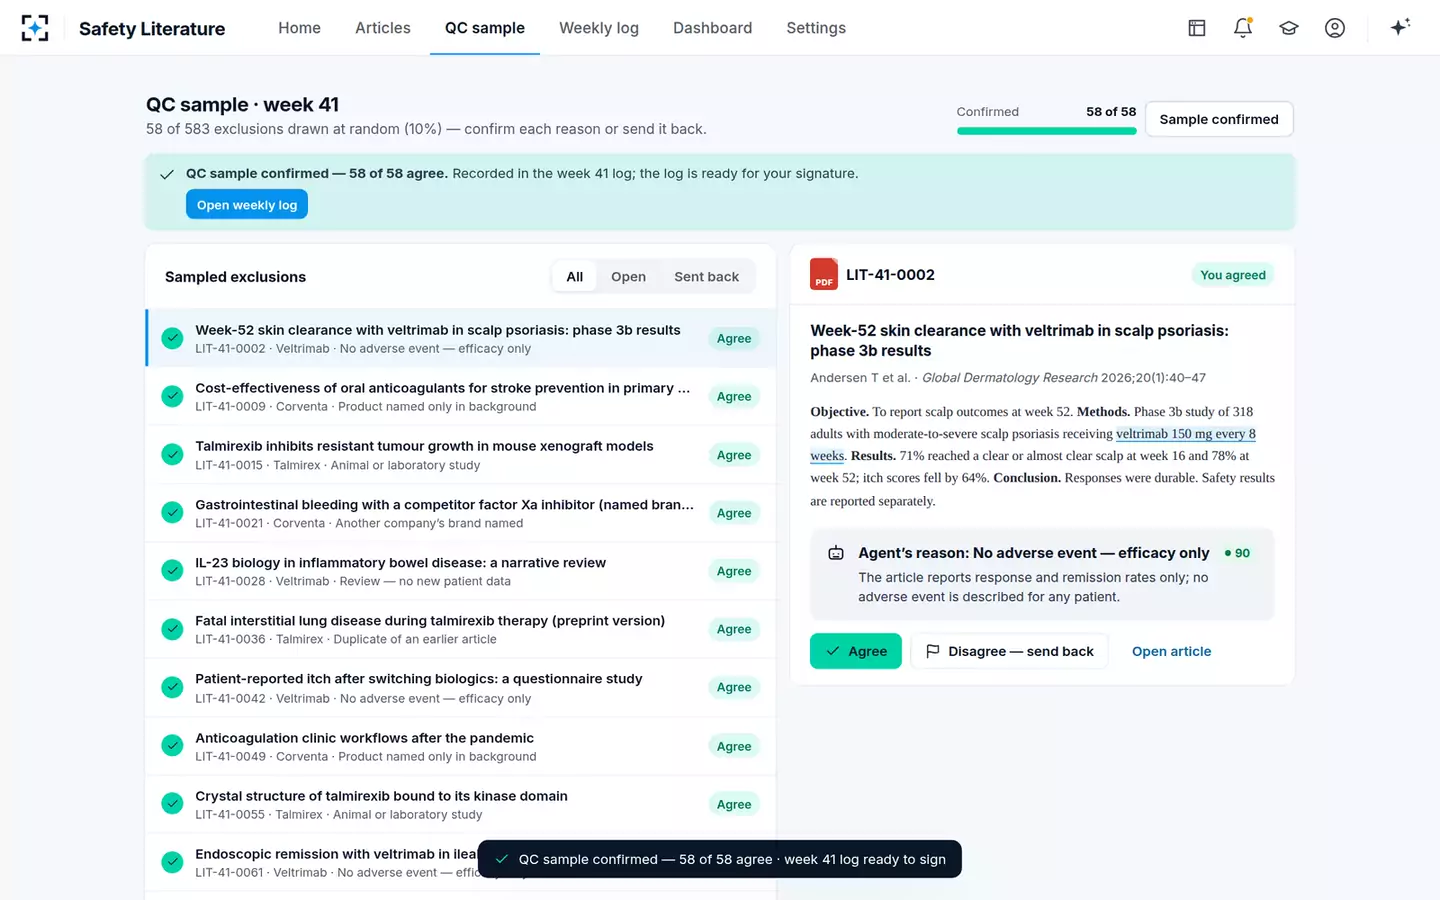
Task: Click the QC sample confirmed toast notification
Action: point(720,859)
